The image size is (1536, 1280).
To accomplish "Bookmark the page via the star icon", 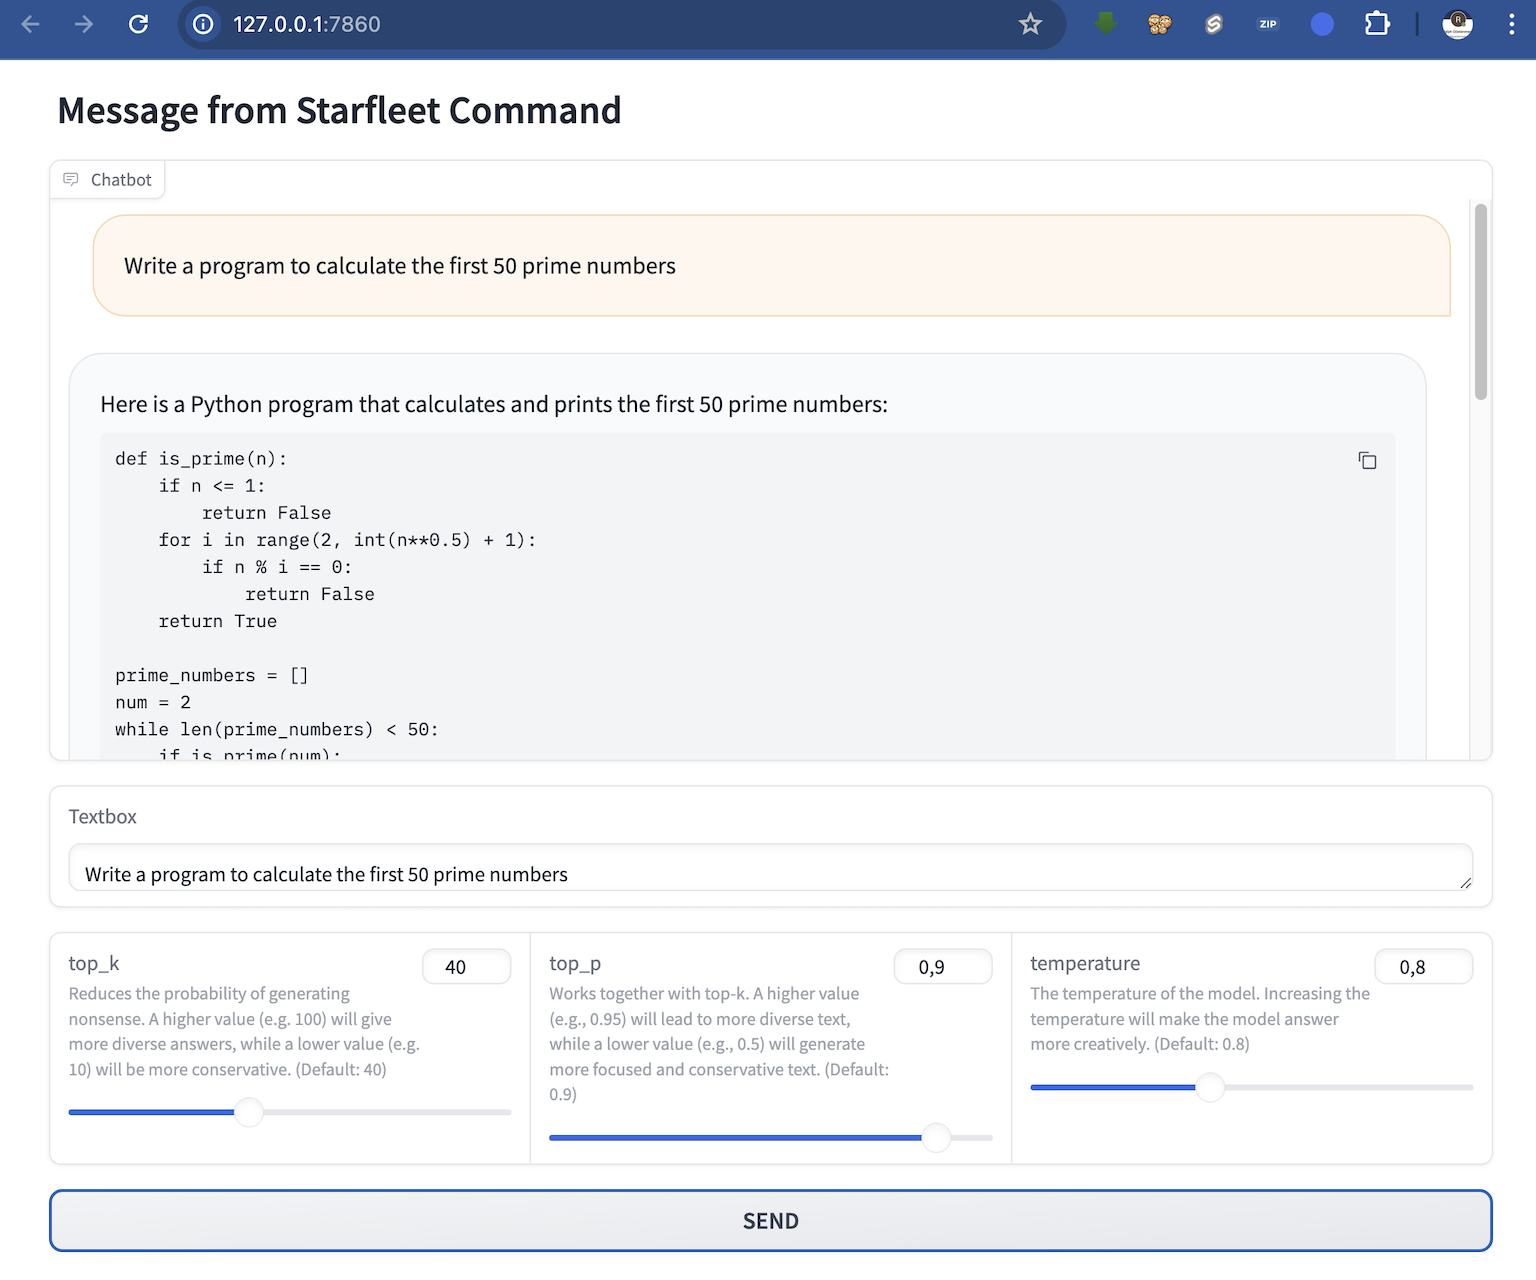I will [x=1030, y=23].
